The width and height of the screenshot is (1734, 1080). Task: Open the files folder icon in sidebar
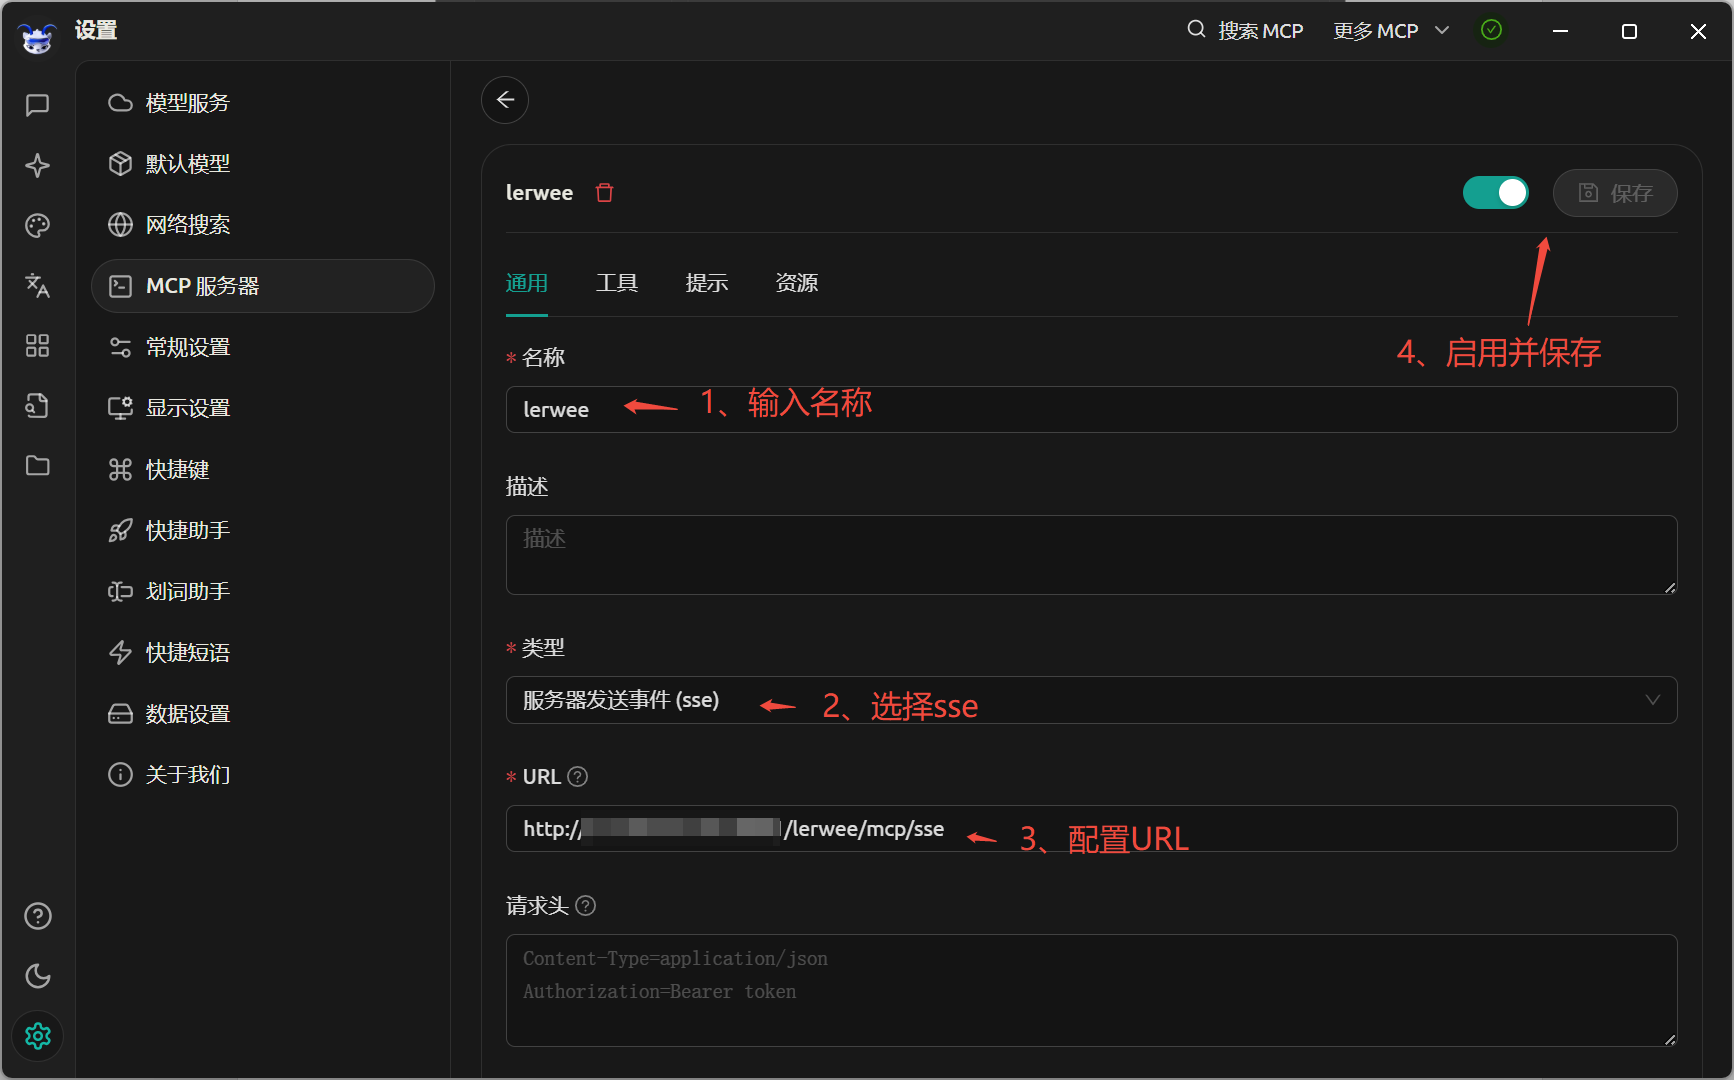[x=38, y=465]
